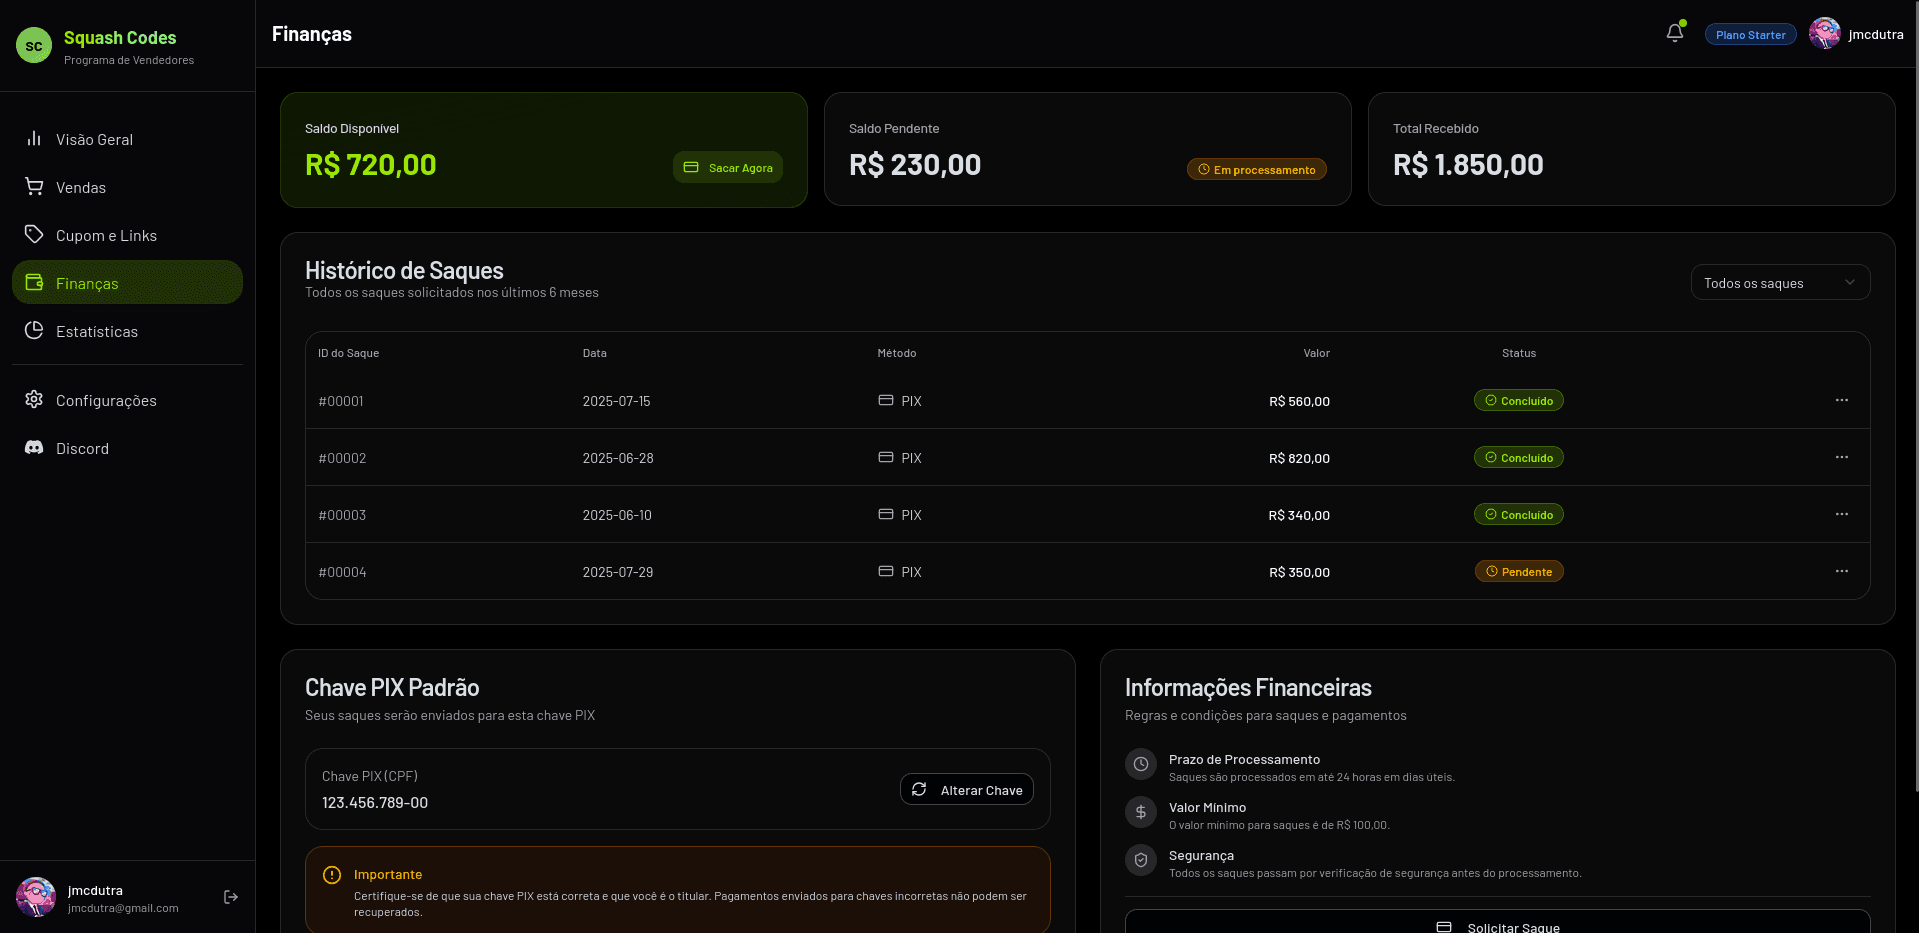Viewport: 1919px width, 933px height.
Task: Select the Vendas shopping cart icon
Action: (x=34, y=187)
